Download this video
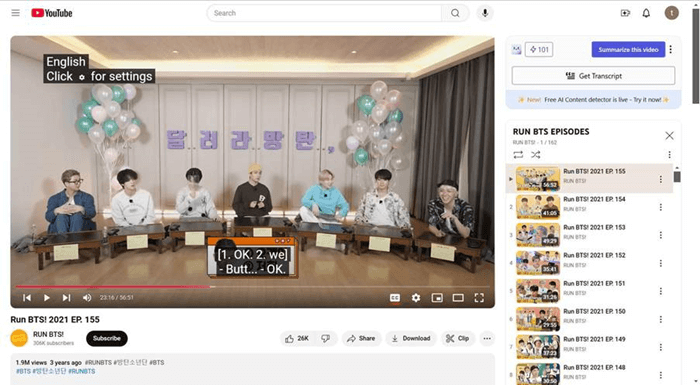700x385 pixels. point(411,338)
